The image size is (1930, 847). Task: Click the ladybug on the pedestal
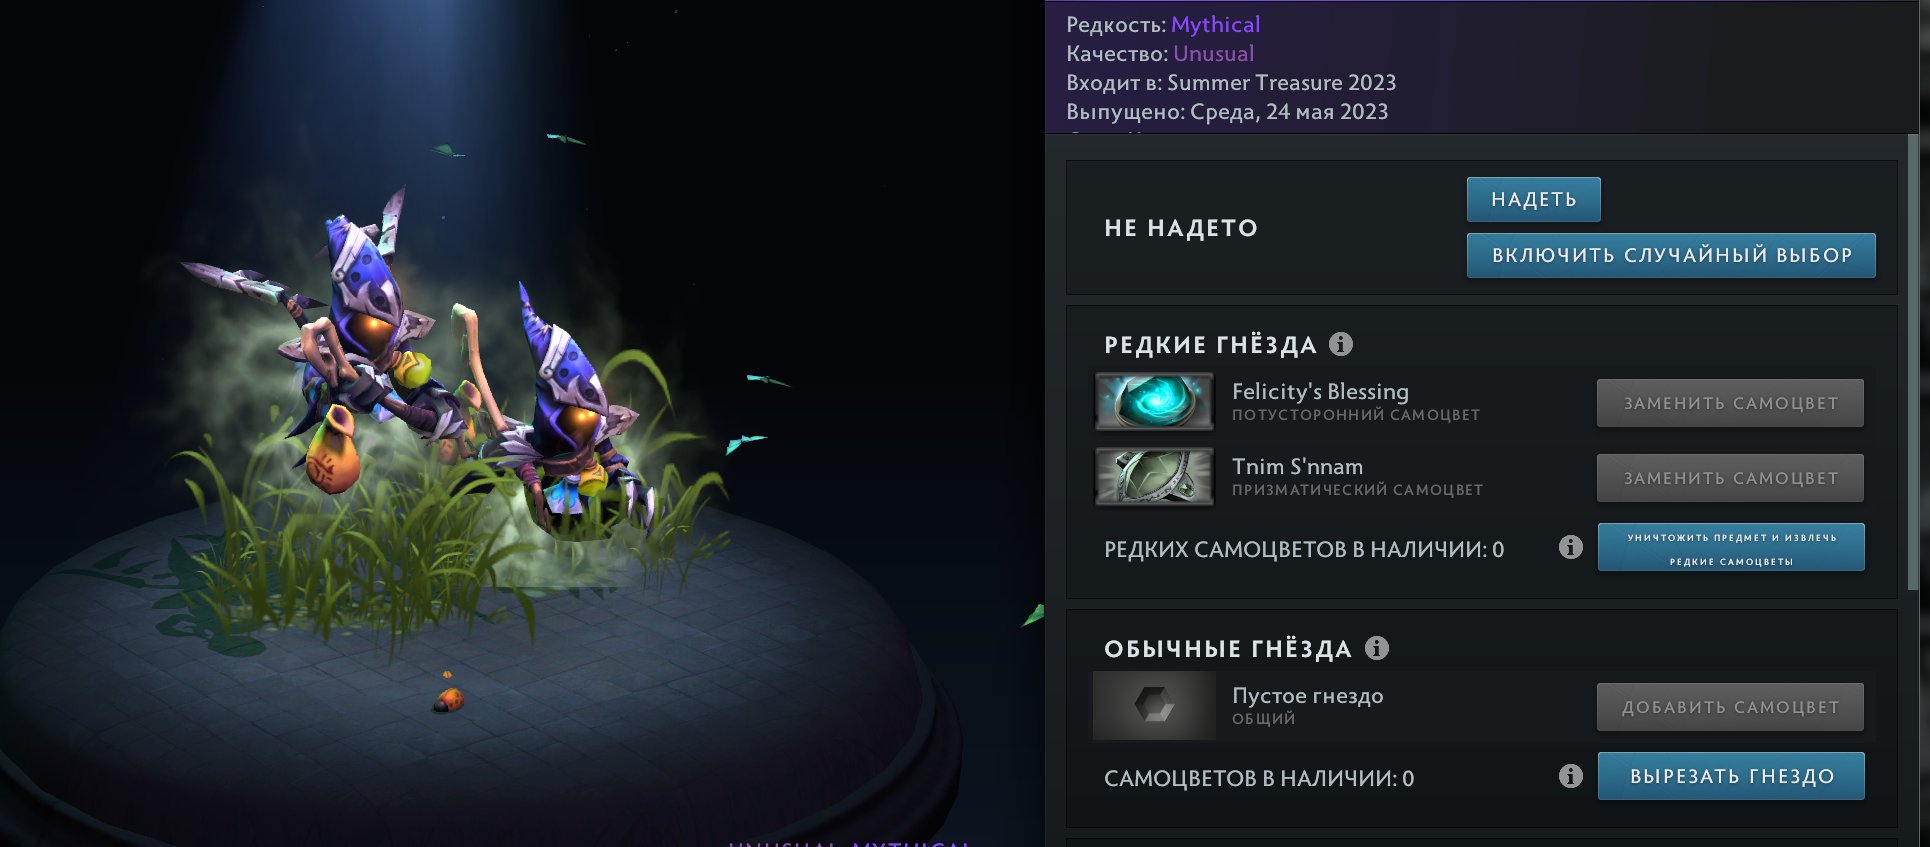click(449, 698)
